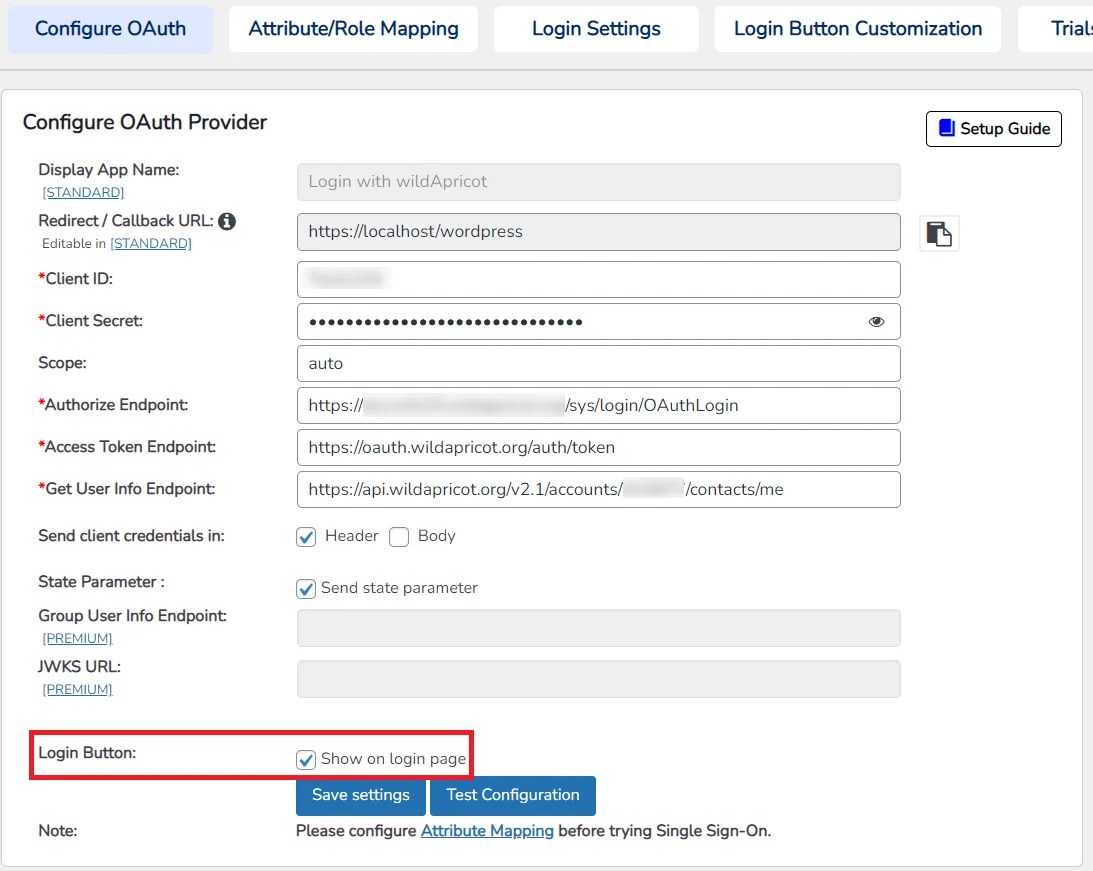The height and width of the screenshot is (871, 1093).
Task: Open the Login Settings tab
Action: point(595,28)
